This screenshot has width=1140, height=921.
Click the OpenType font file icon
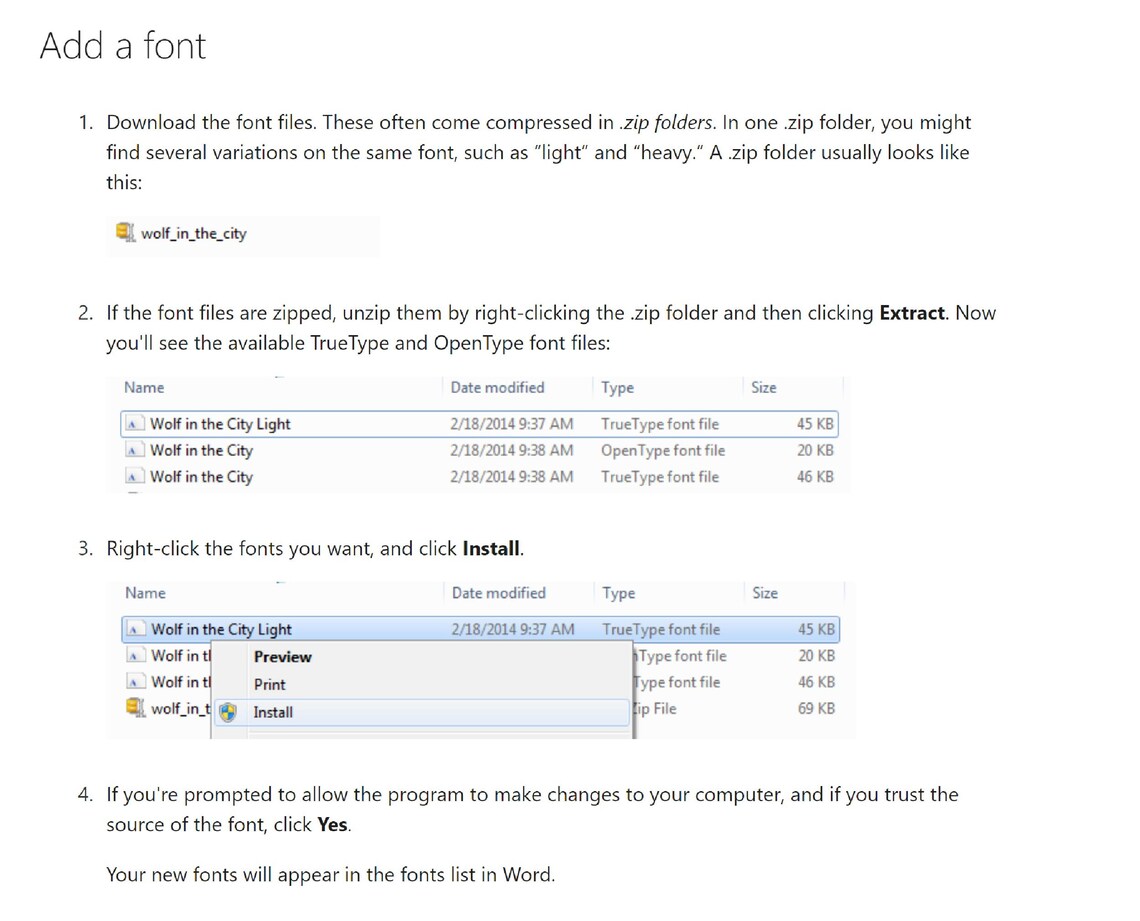pyautogui.click(x=134, y=451)
